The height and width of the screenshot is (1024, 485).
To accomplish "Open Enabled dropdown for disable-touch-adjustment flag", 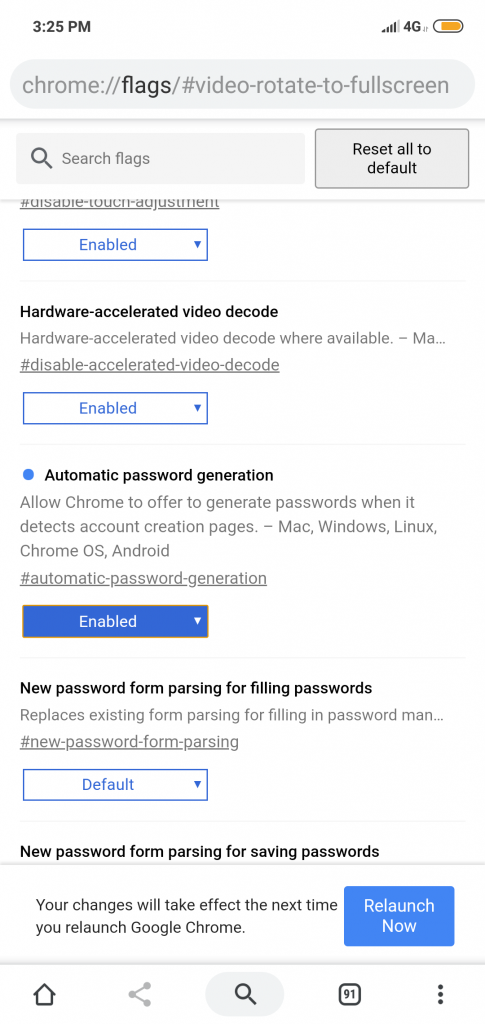I will coord(115,245).
